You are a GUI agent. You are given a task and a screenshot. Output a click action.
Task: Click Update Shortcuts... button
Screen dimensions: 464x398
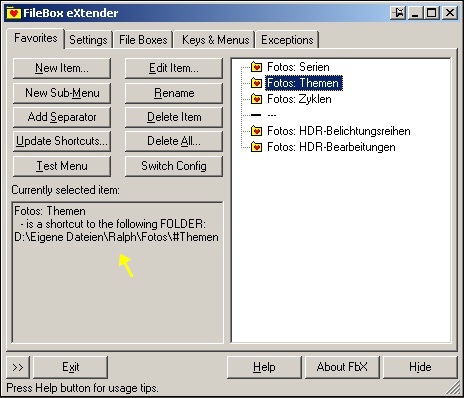coord(62,141)
